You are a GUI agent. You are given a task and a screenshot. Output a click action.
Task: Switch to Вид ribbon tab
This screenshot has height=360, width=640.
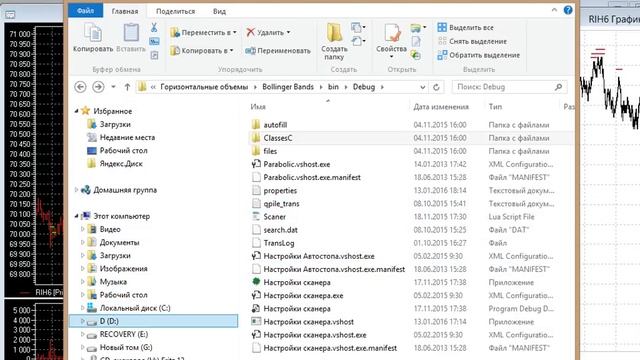coord(219,11)
